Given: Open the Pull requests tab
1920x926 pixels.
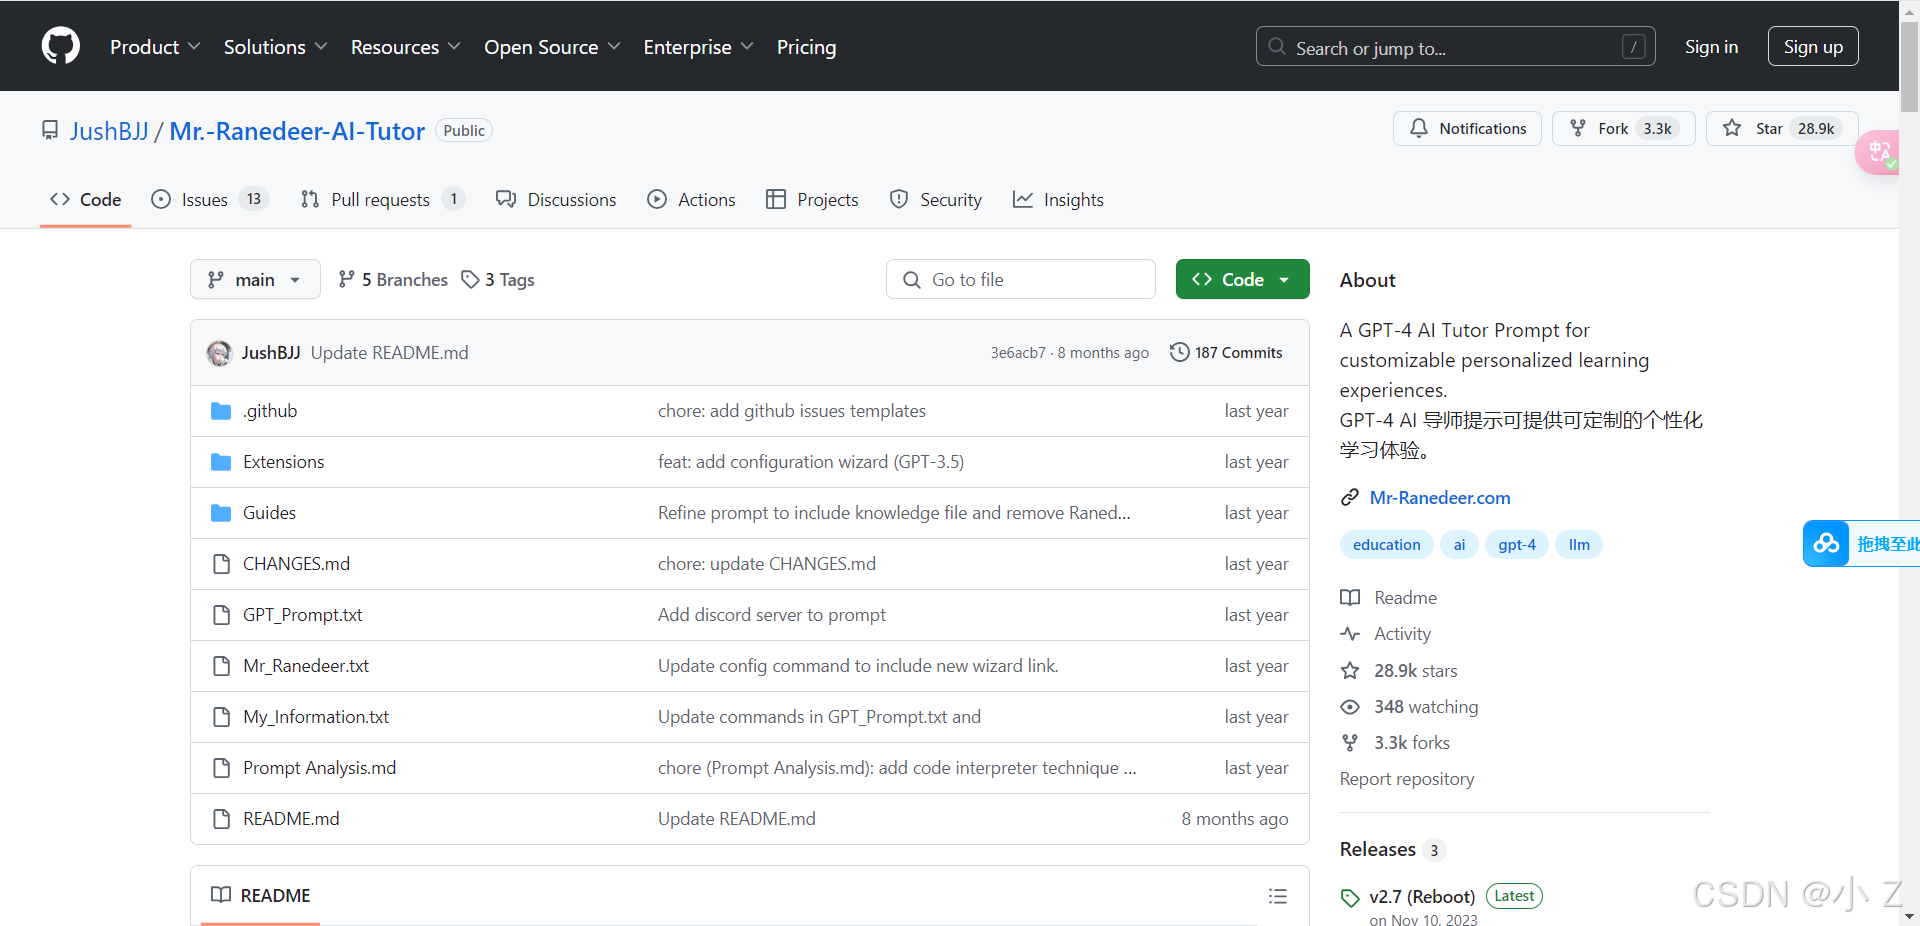Looking at the screenshot, I should tap(381, 200).
